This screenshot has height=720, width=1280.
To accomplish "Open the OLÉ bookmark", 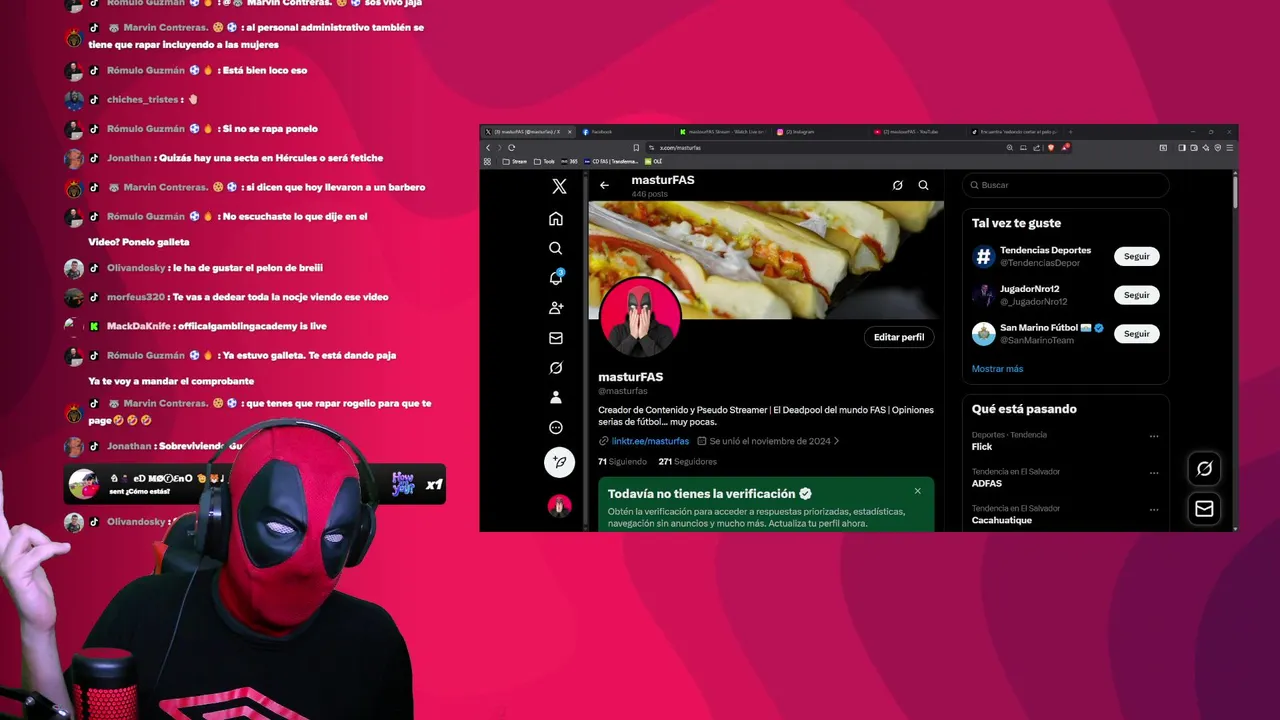I will (653, 161).
